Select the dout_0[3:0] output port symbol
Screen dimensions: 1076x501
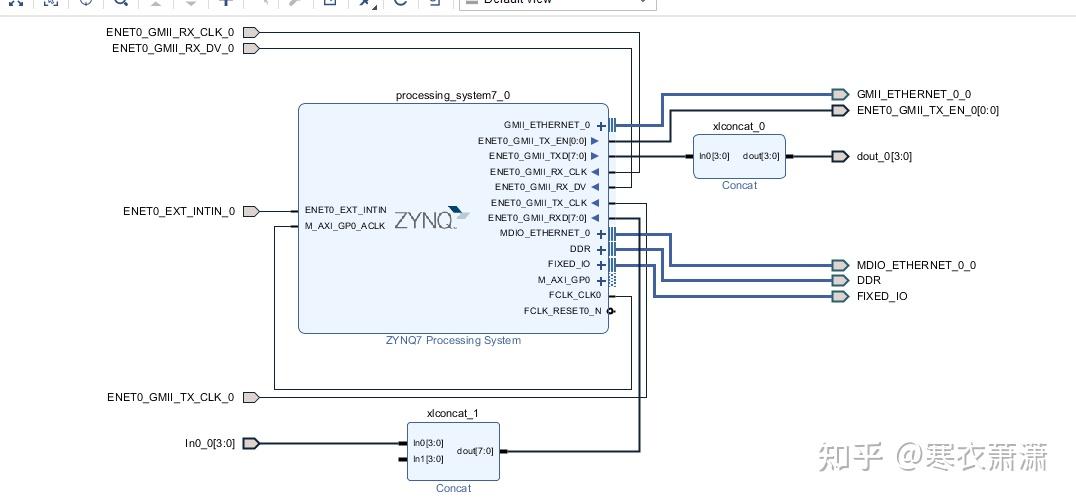(x=840, y=156)
